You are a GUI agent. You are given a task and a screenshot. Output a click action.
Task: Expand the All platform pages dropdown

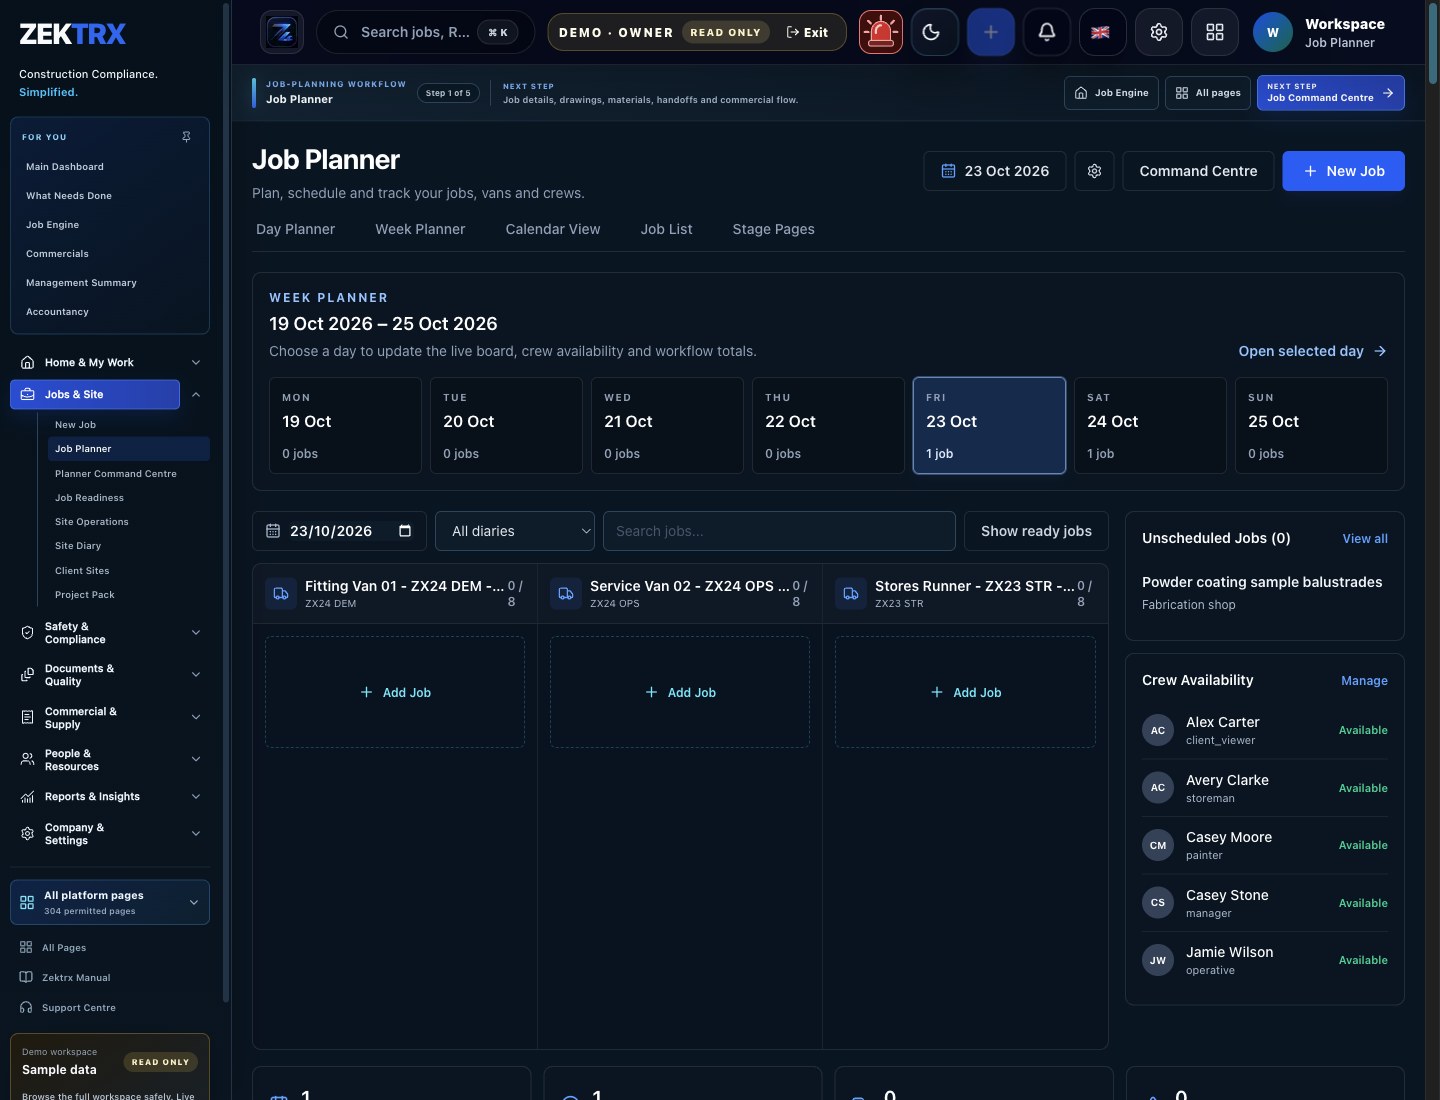pyautogui.click(x=110, y=902)
